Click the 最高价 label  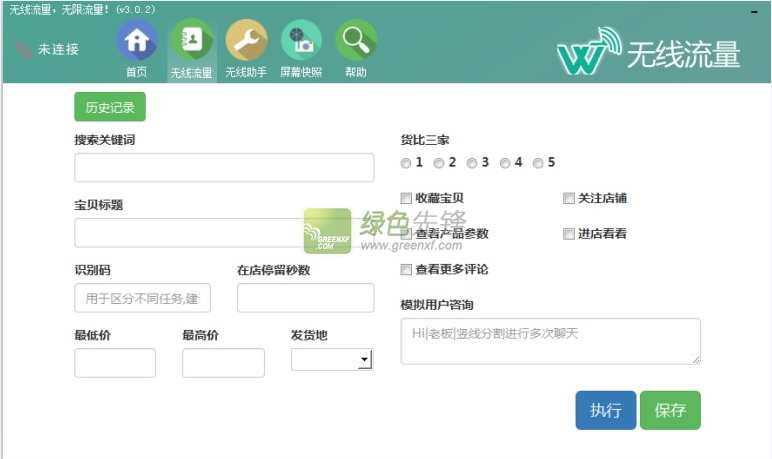(x=200, y=335)
